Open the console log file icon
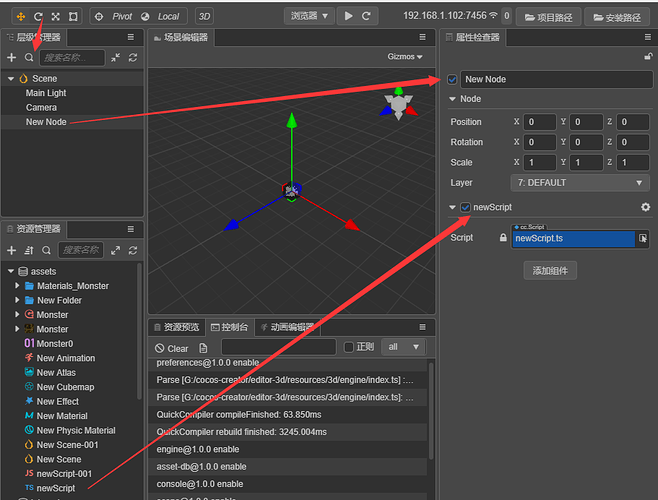 [x=203, y=348]
